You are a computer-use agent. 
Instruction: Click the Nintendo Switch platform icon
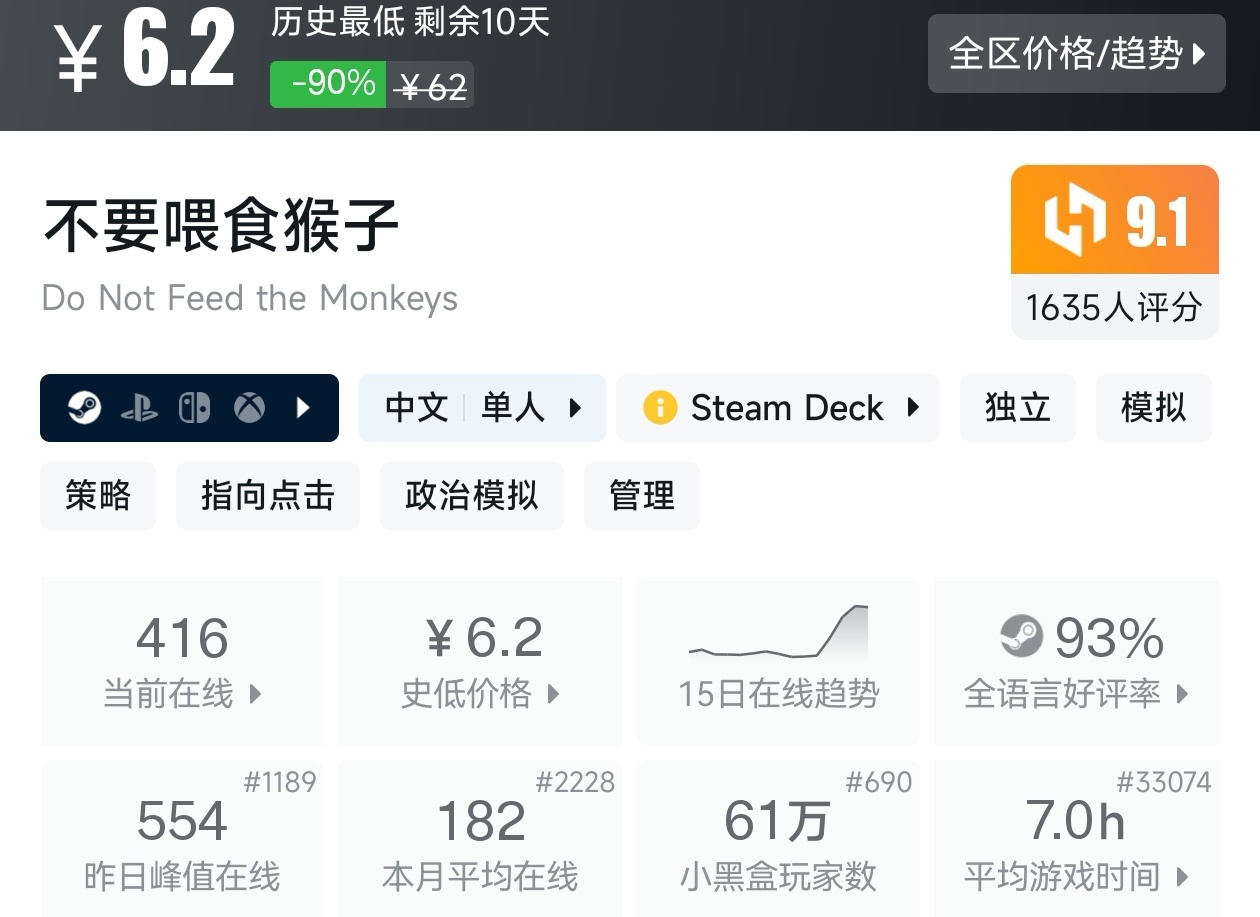coord(194,408)
